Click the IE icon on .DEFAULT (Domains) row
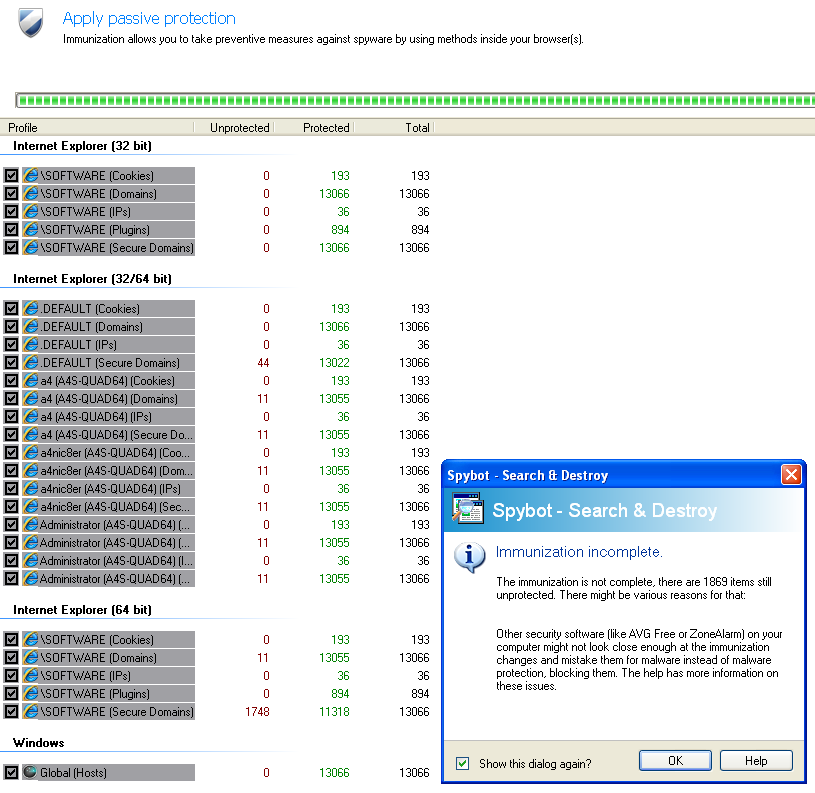The image size is (815, 793). point(31,327)
